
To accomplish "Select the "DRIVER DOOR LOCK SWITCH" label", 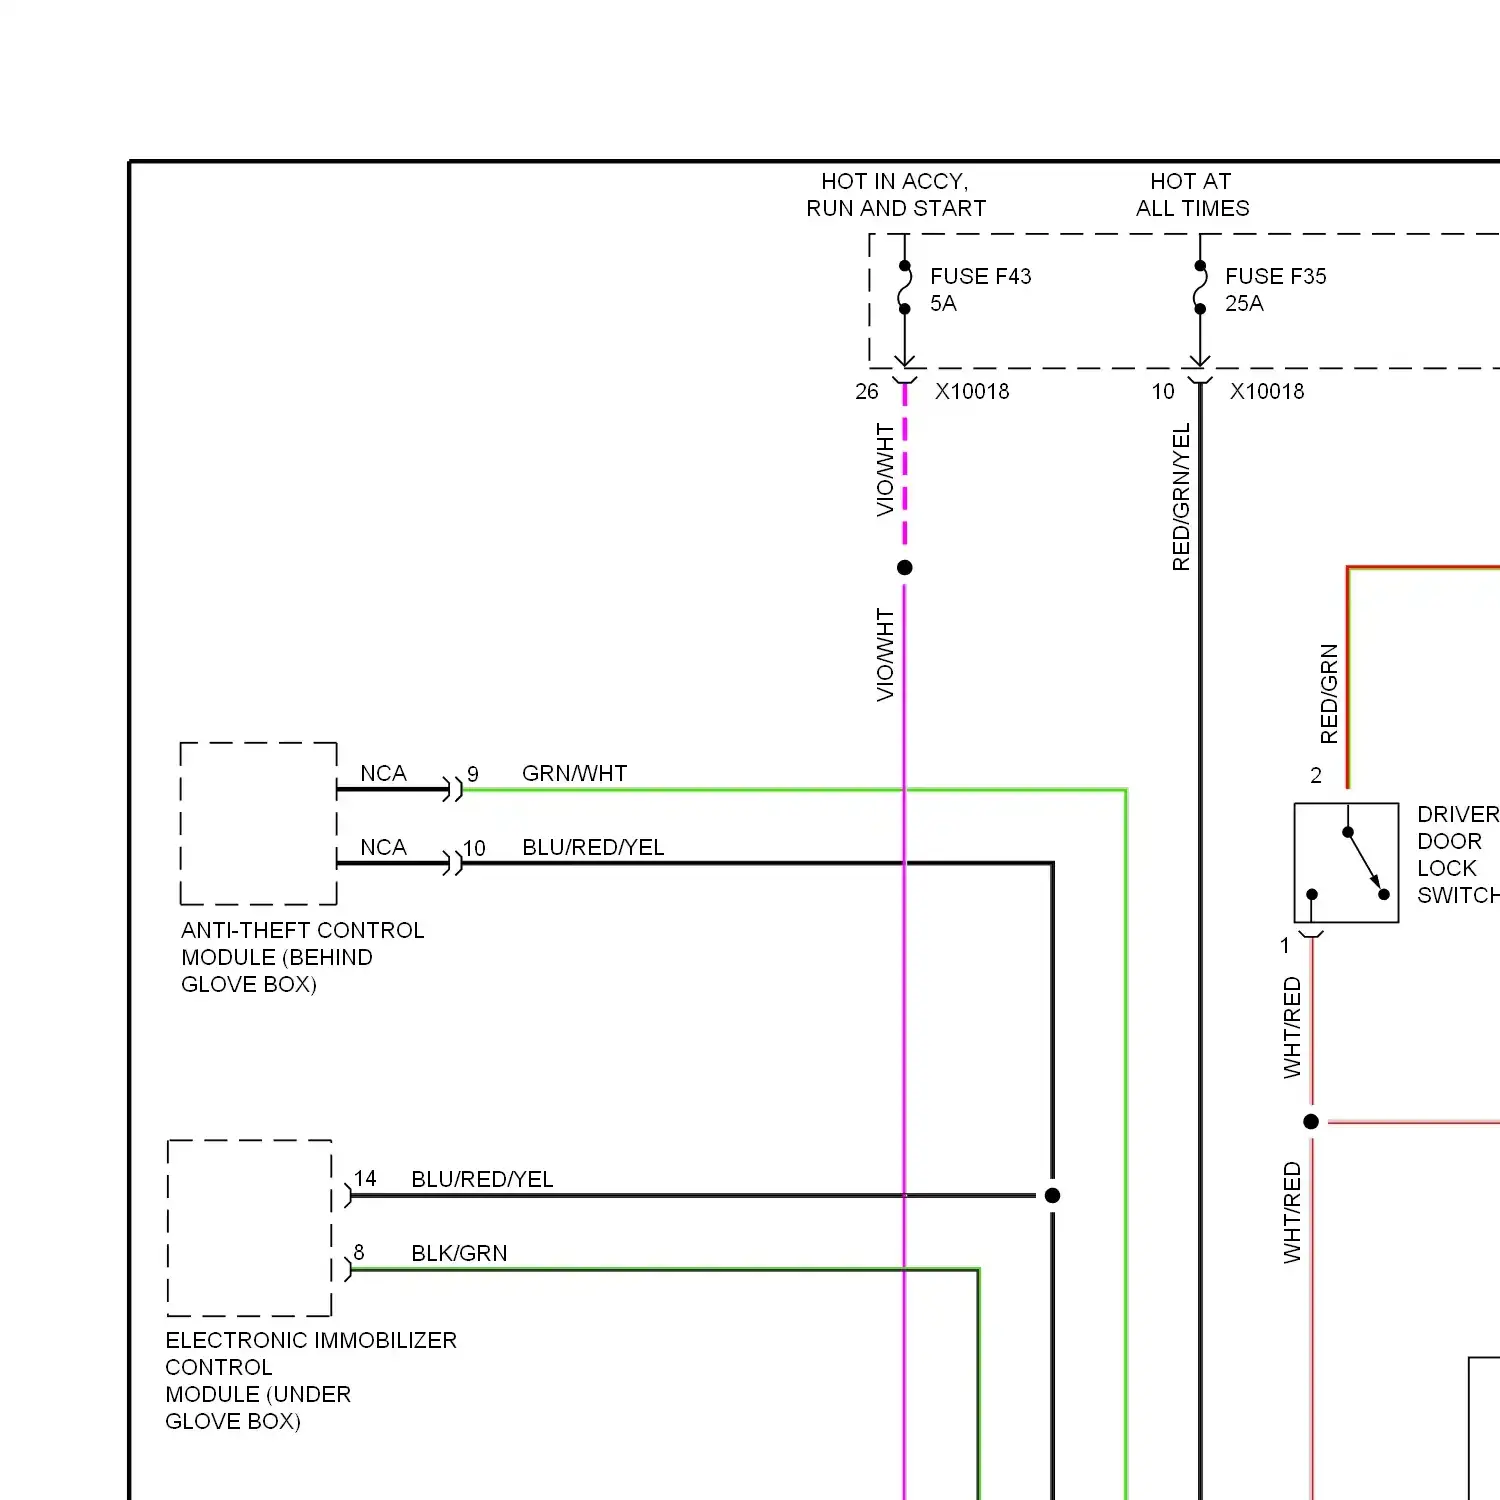I will (1458, 855).
